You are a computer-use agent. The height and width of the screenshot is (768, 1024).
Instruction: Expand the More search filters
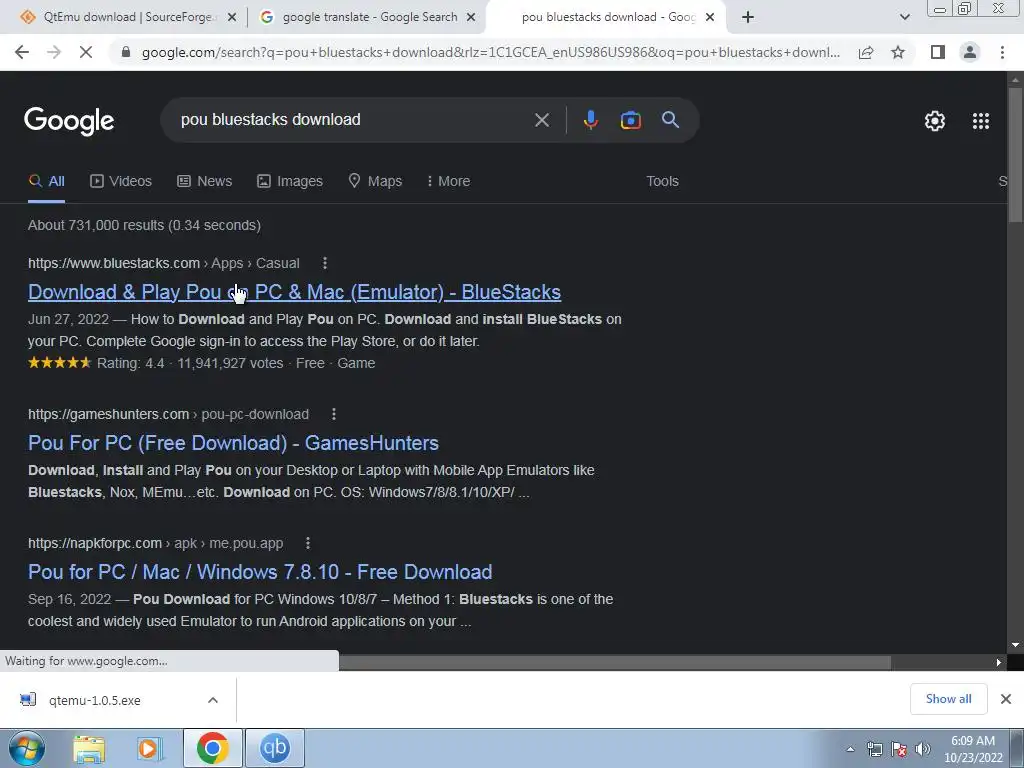click(x=448, y=181)
